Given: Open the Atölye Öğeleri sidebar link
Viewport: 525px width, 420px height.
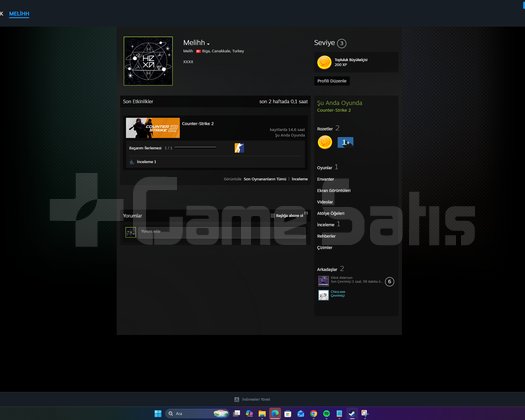Looking at the screenshot, I should click(330, 213).
